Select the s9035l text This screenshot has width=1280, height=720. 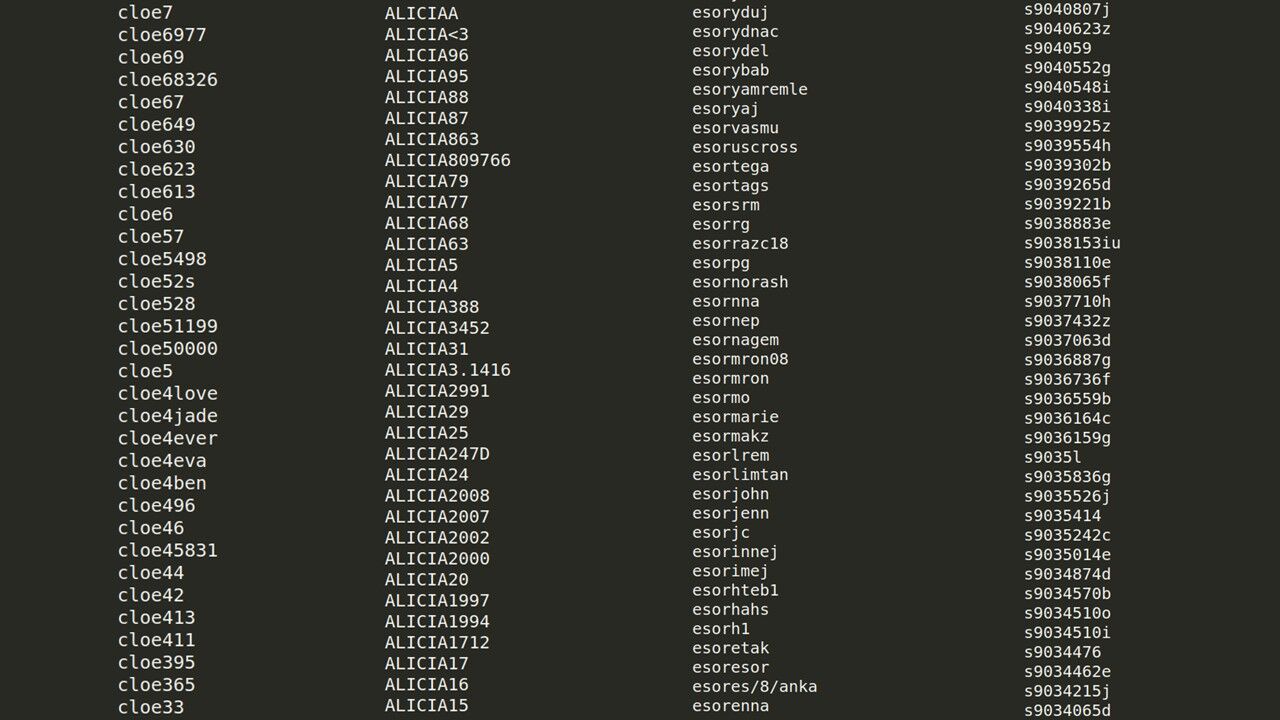point(1053,457)
